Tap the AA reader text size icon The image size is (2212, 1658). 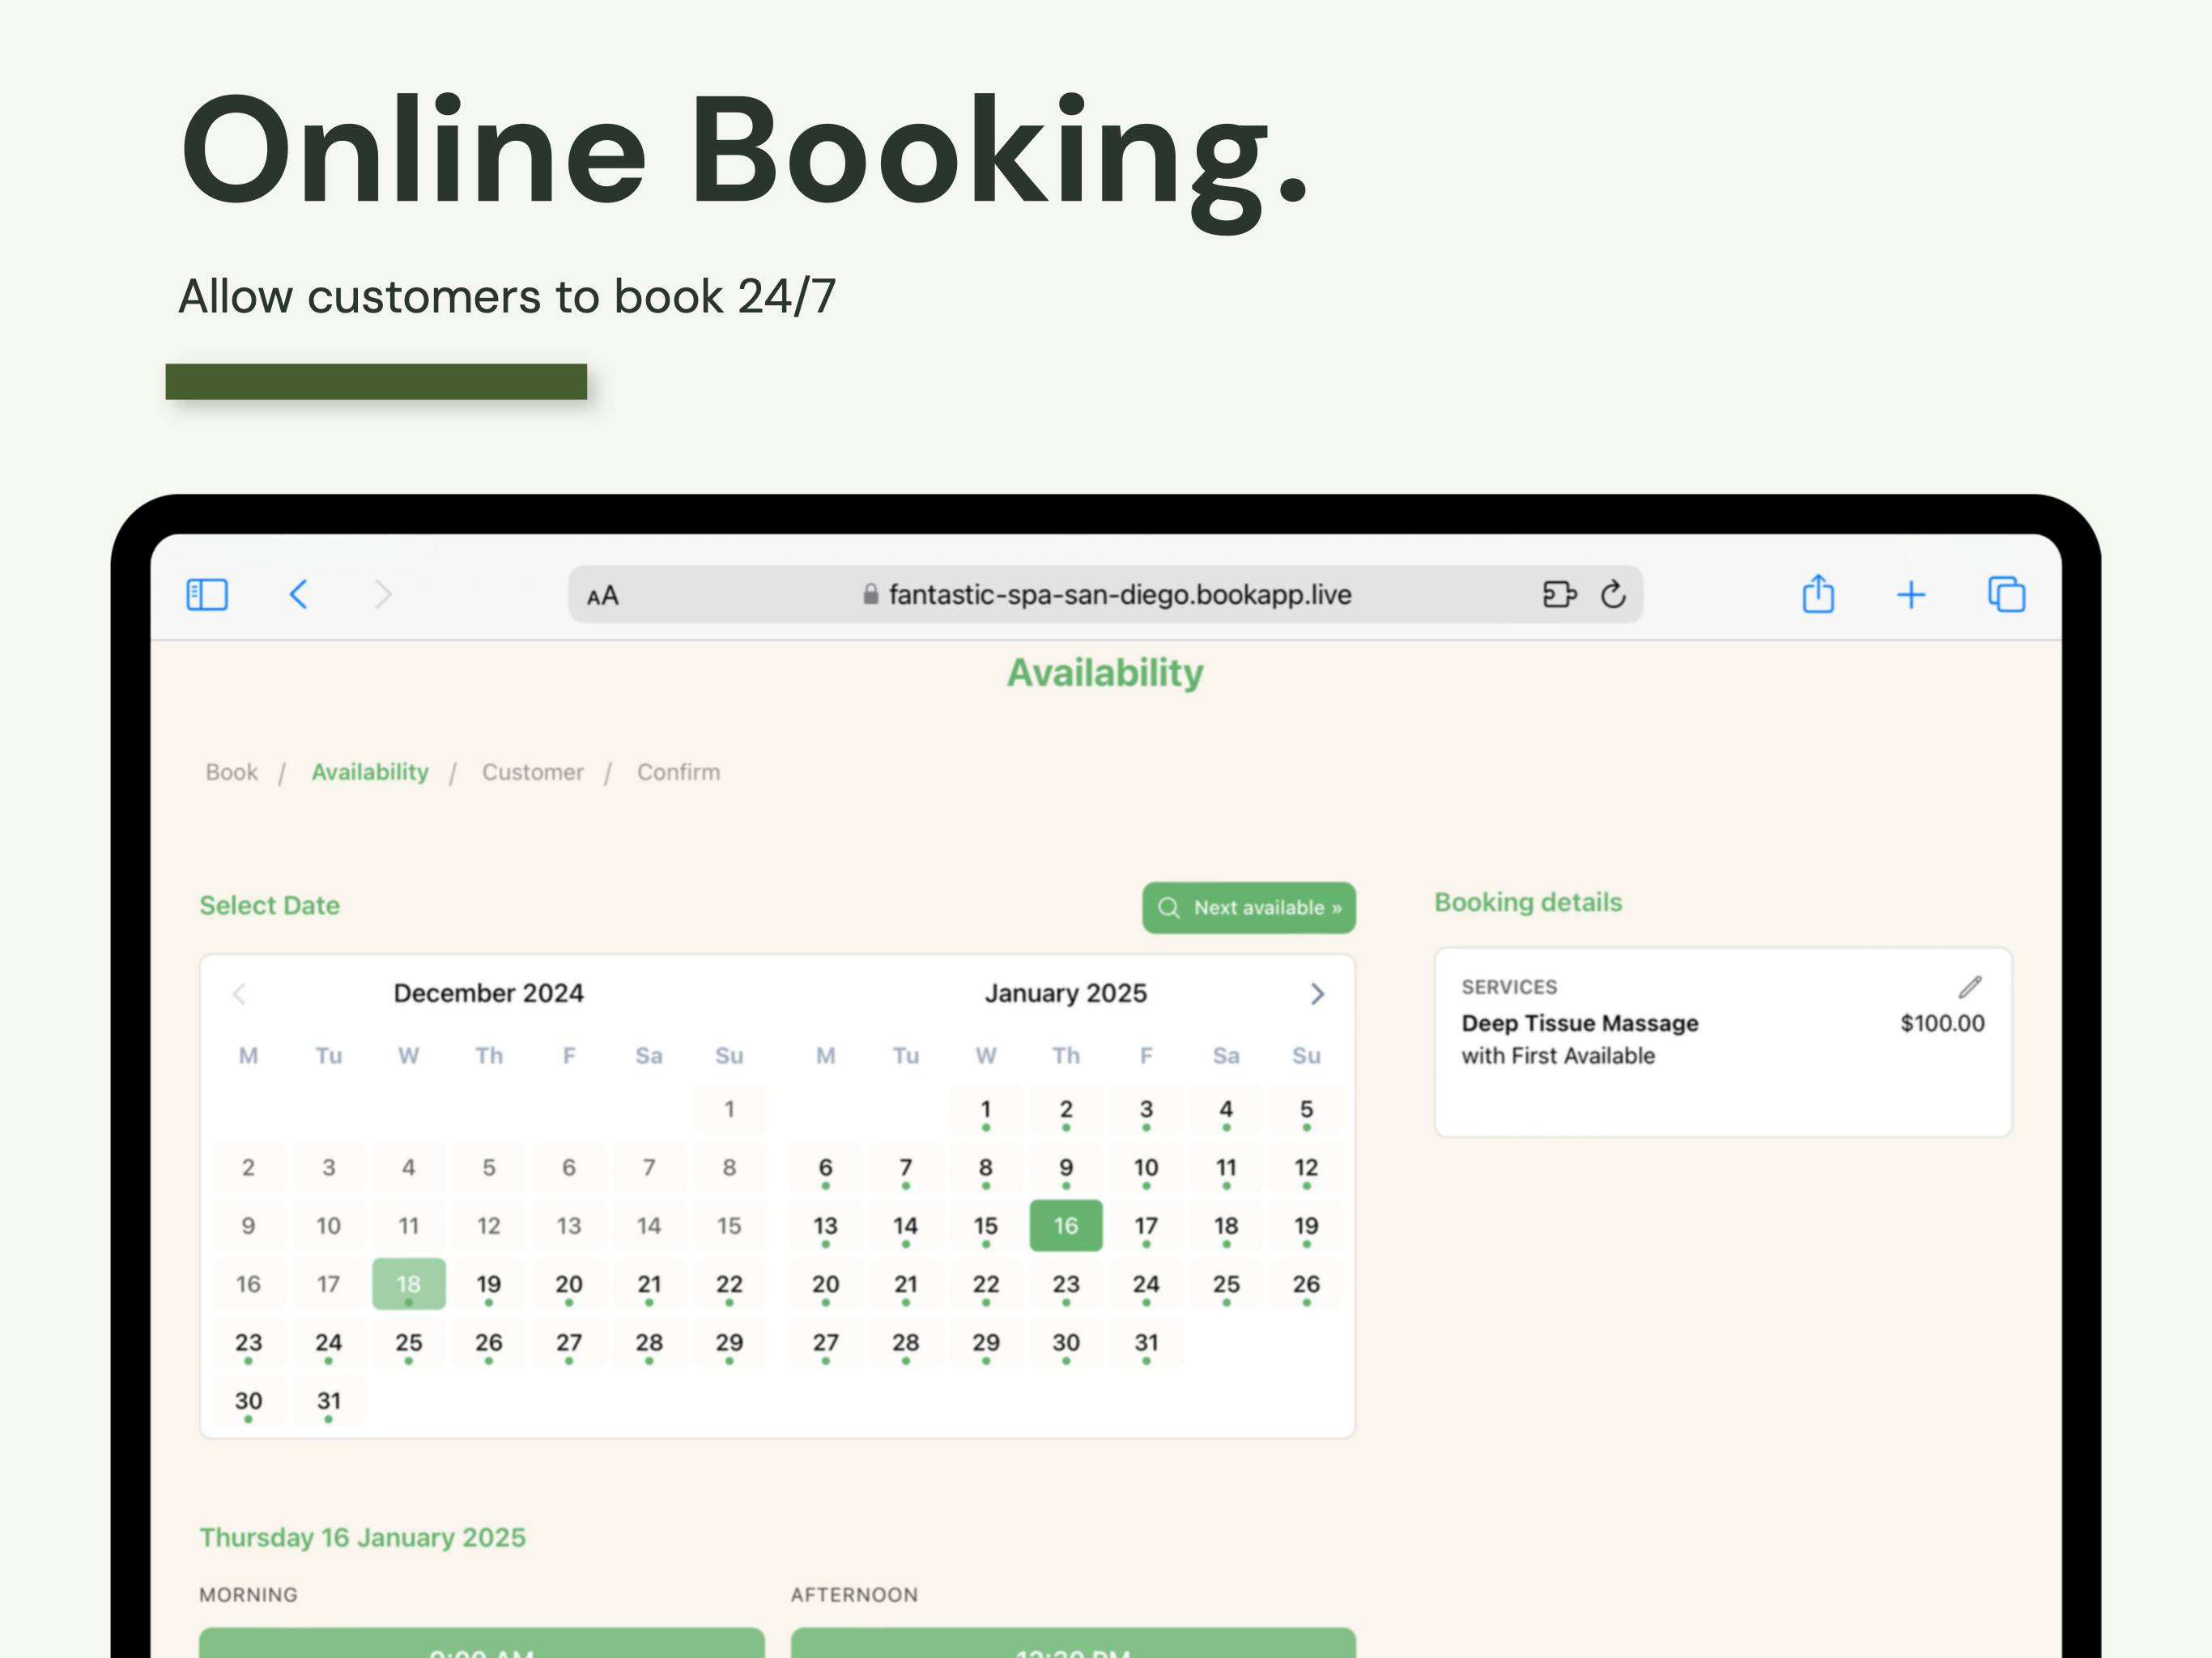(602, 596)
